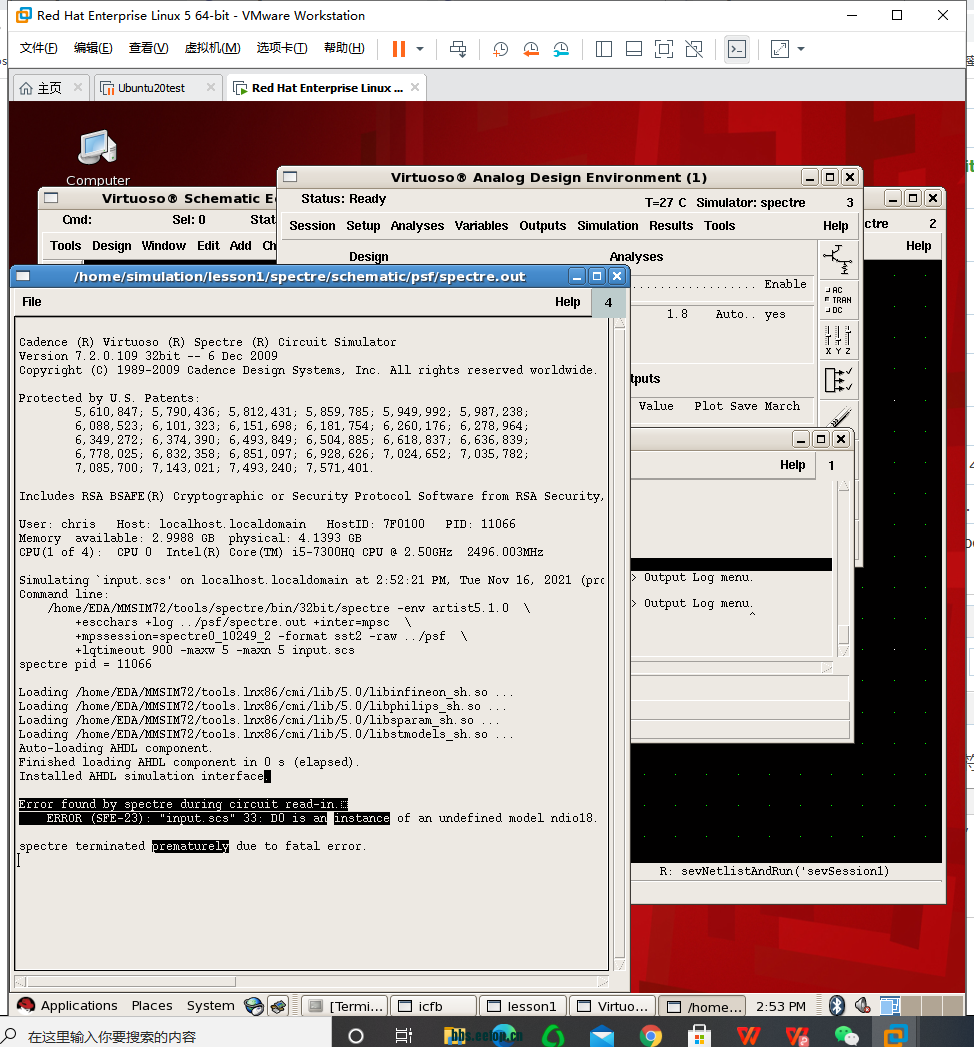974x1047 pixels.
Task: Open the Variables menu in ADE
Action: [481, 226]
